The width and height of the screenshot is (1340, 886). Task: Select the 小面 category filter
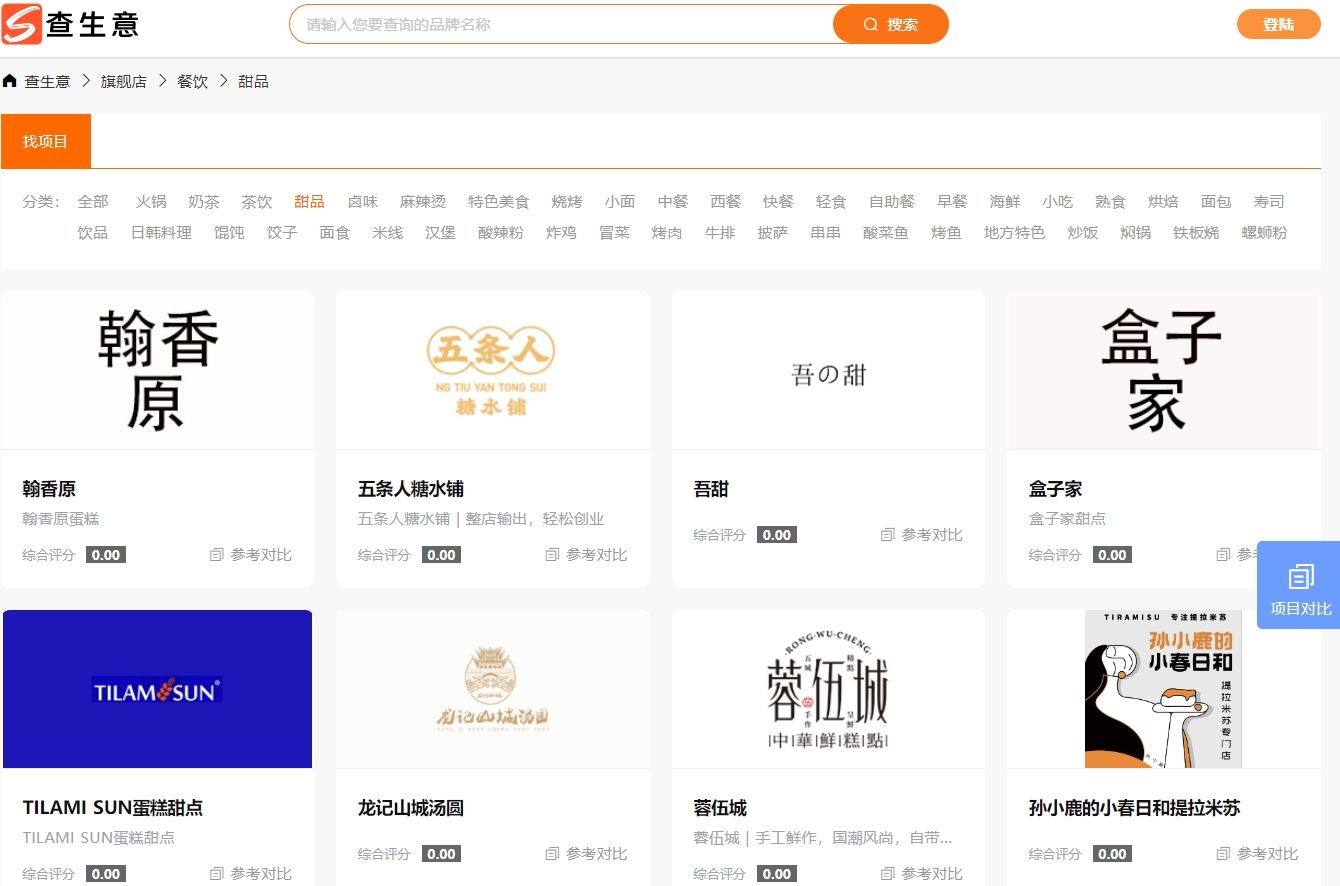[620, 202]
